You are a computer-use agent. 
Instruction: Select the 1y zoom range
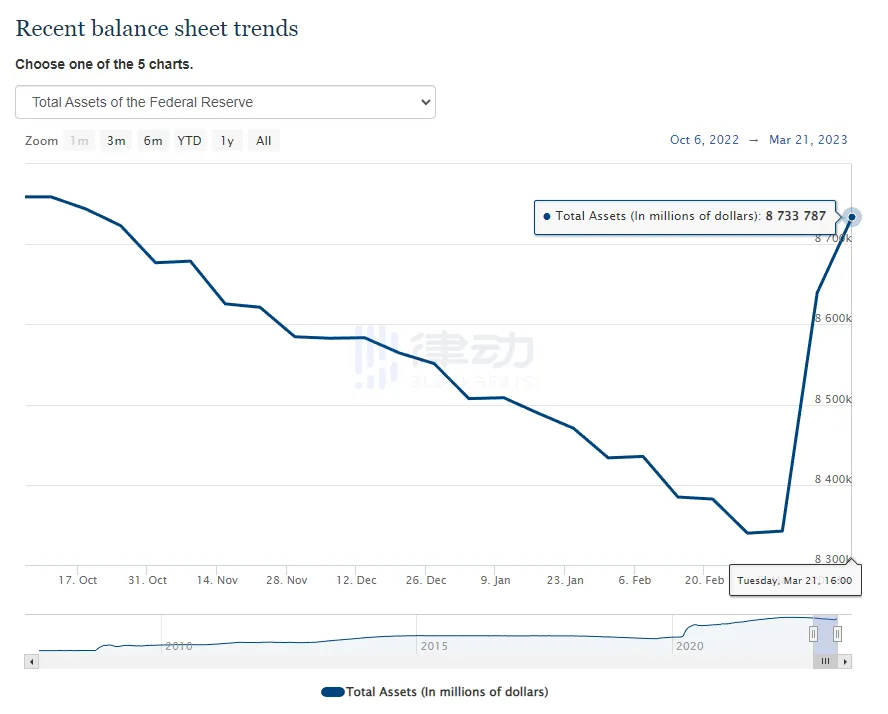(227, 141)
